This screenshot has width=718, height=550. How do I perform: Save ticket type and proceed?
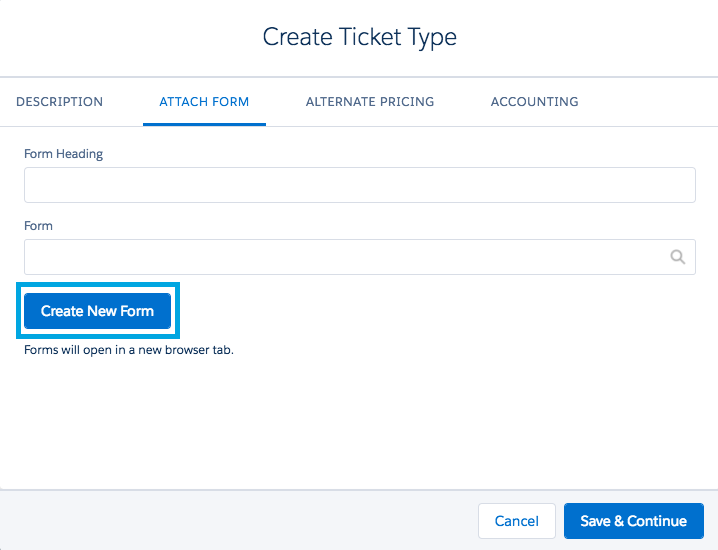point(633,521)
